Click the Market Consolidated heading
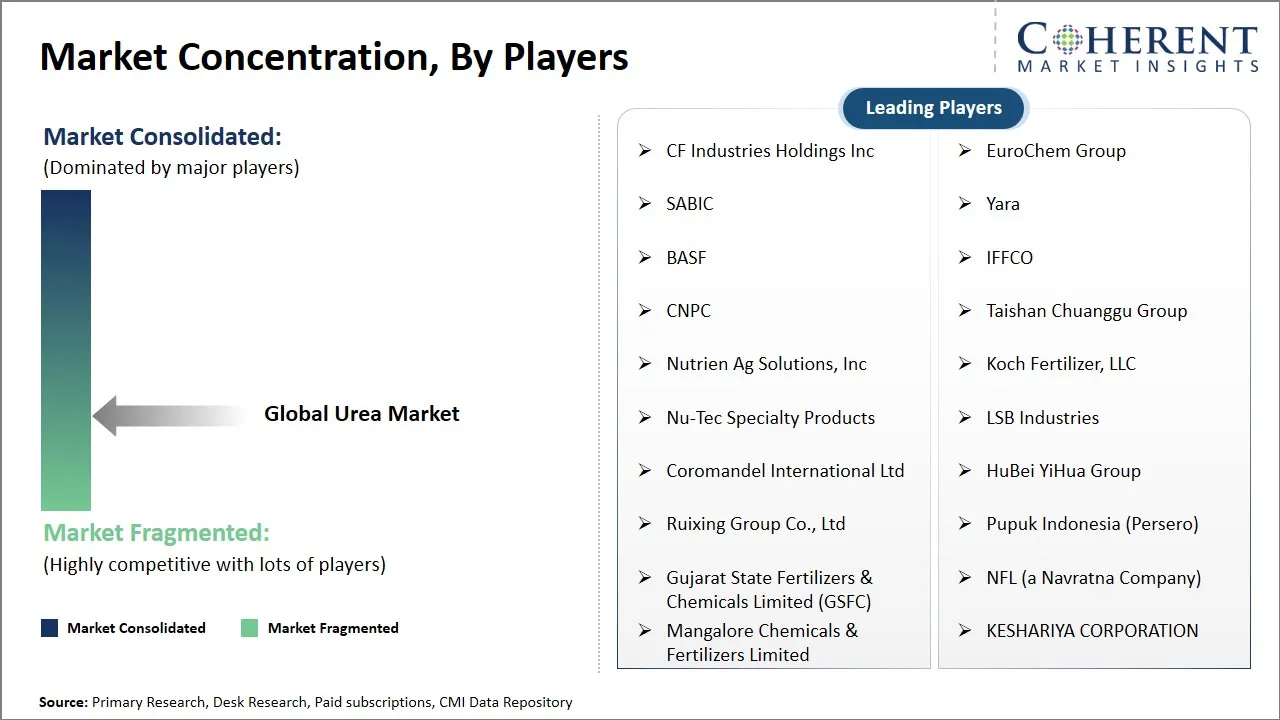The image size is (1280, 720). click(x=163, y=137)
